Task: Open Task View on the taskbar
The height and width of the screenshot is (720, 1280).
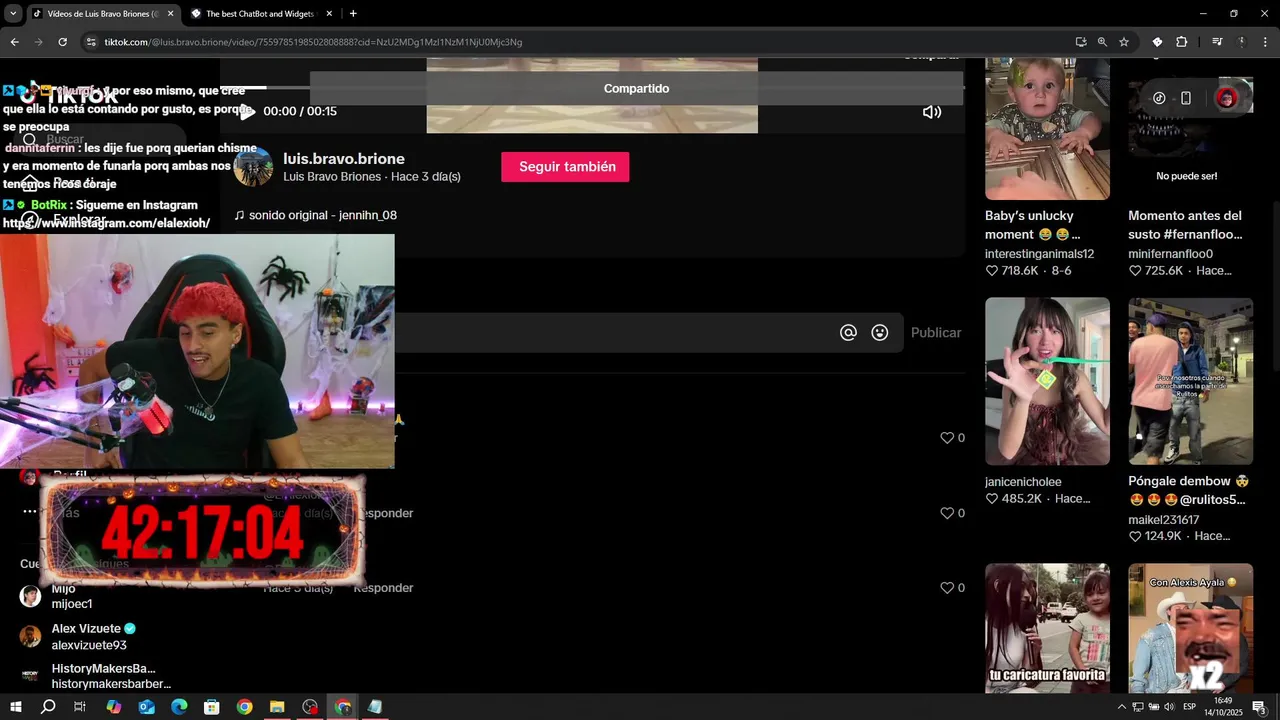Action: tap(80, 707)
